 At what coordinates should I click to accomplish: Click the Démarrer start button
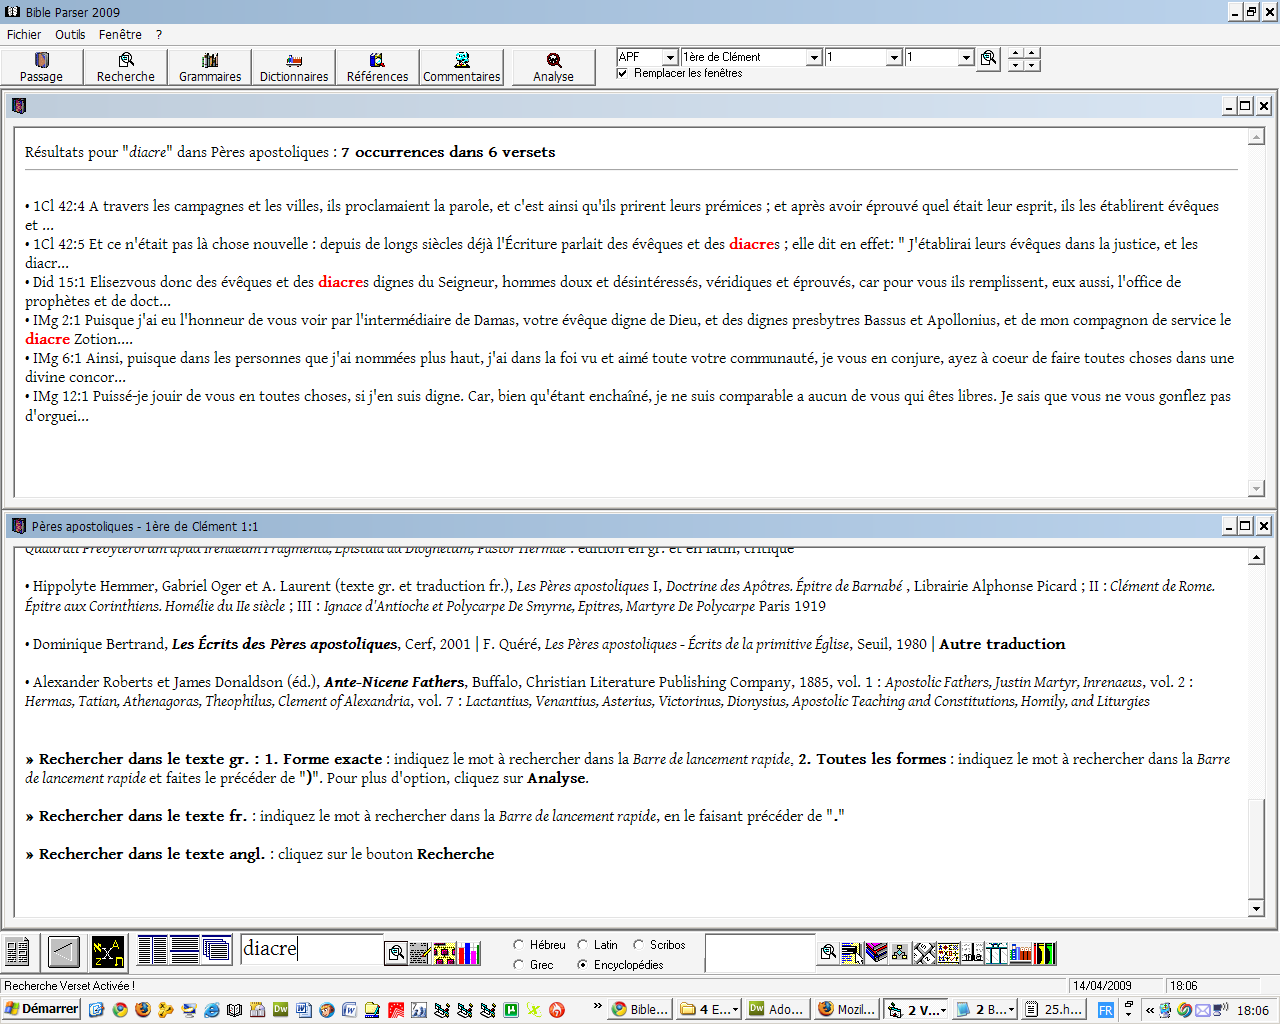tap(41, 1009)
